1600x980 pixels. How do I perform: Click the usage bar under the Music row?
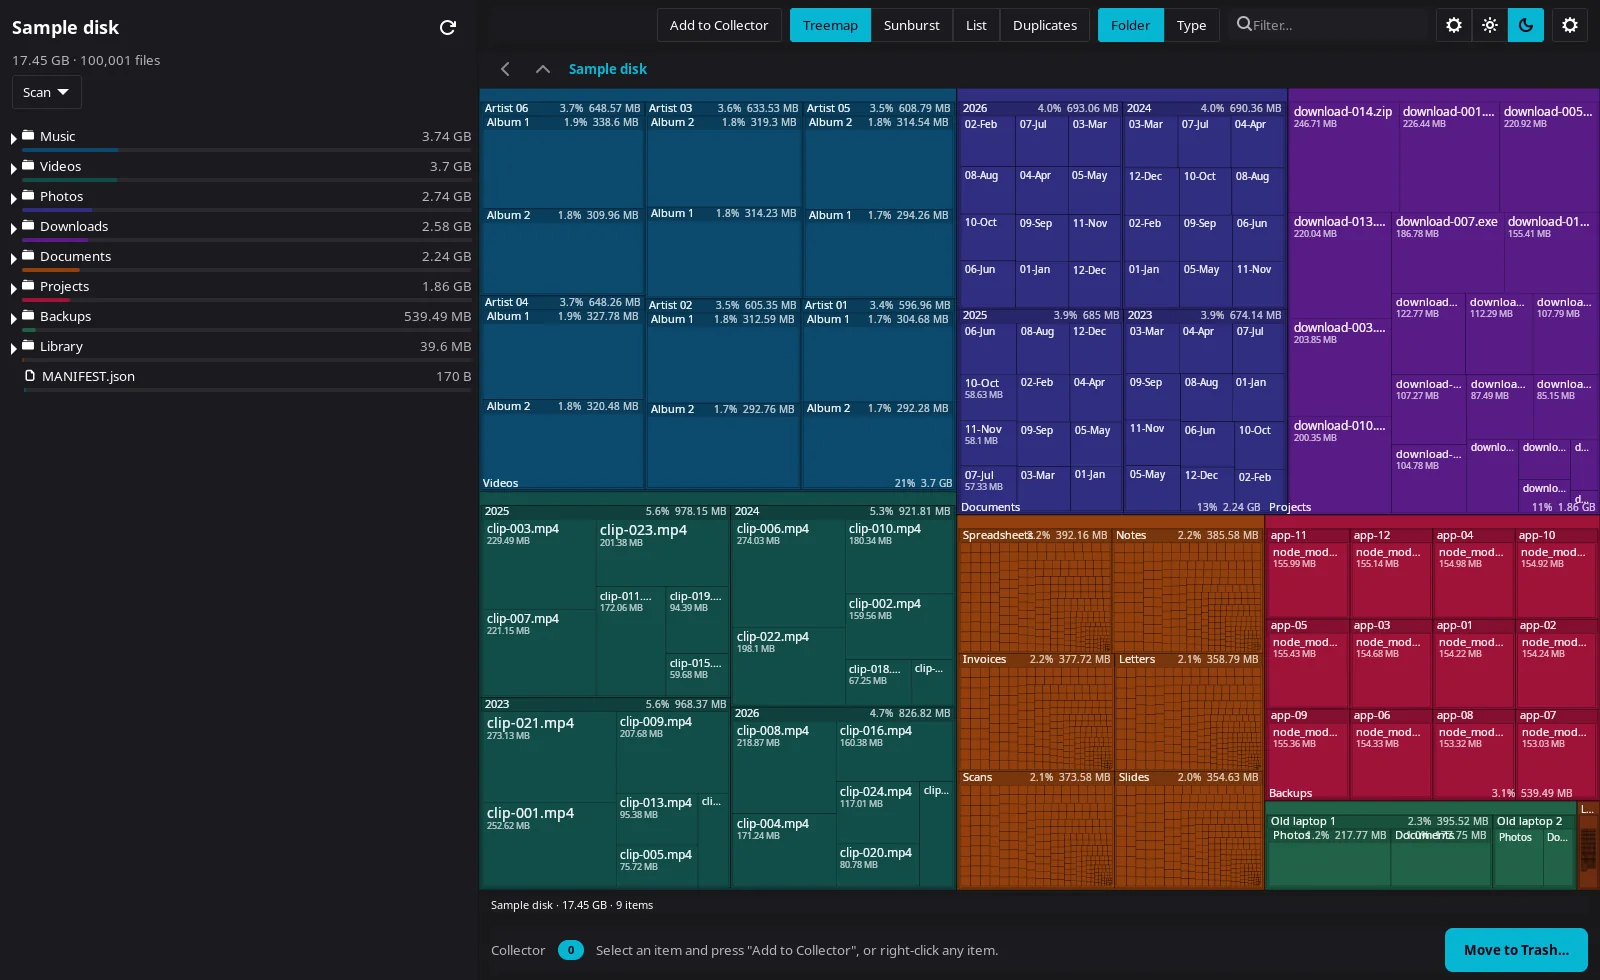click(x=246, y=150)
